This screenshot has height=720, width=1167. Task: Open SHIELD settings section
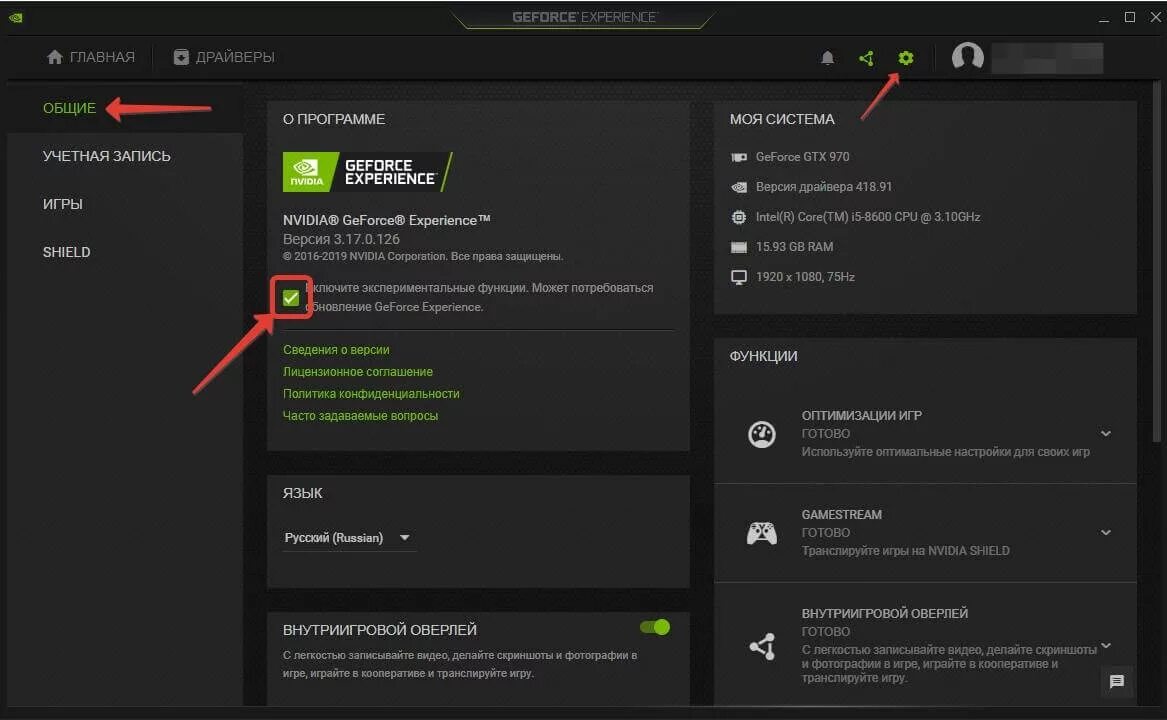tap(66, 252)
